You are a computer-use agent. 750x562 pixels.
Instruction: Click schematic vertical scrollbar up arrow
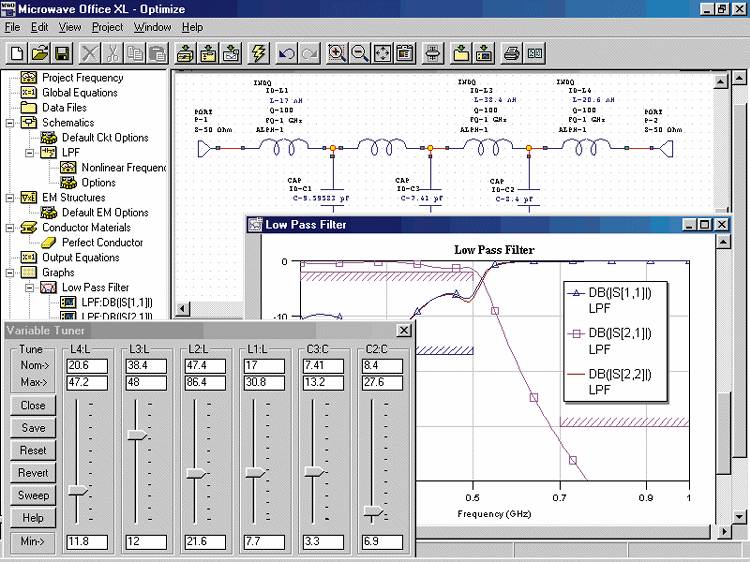click(x=720, y=82)
